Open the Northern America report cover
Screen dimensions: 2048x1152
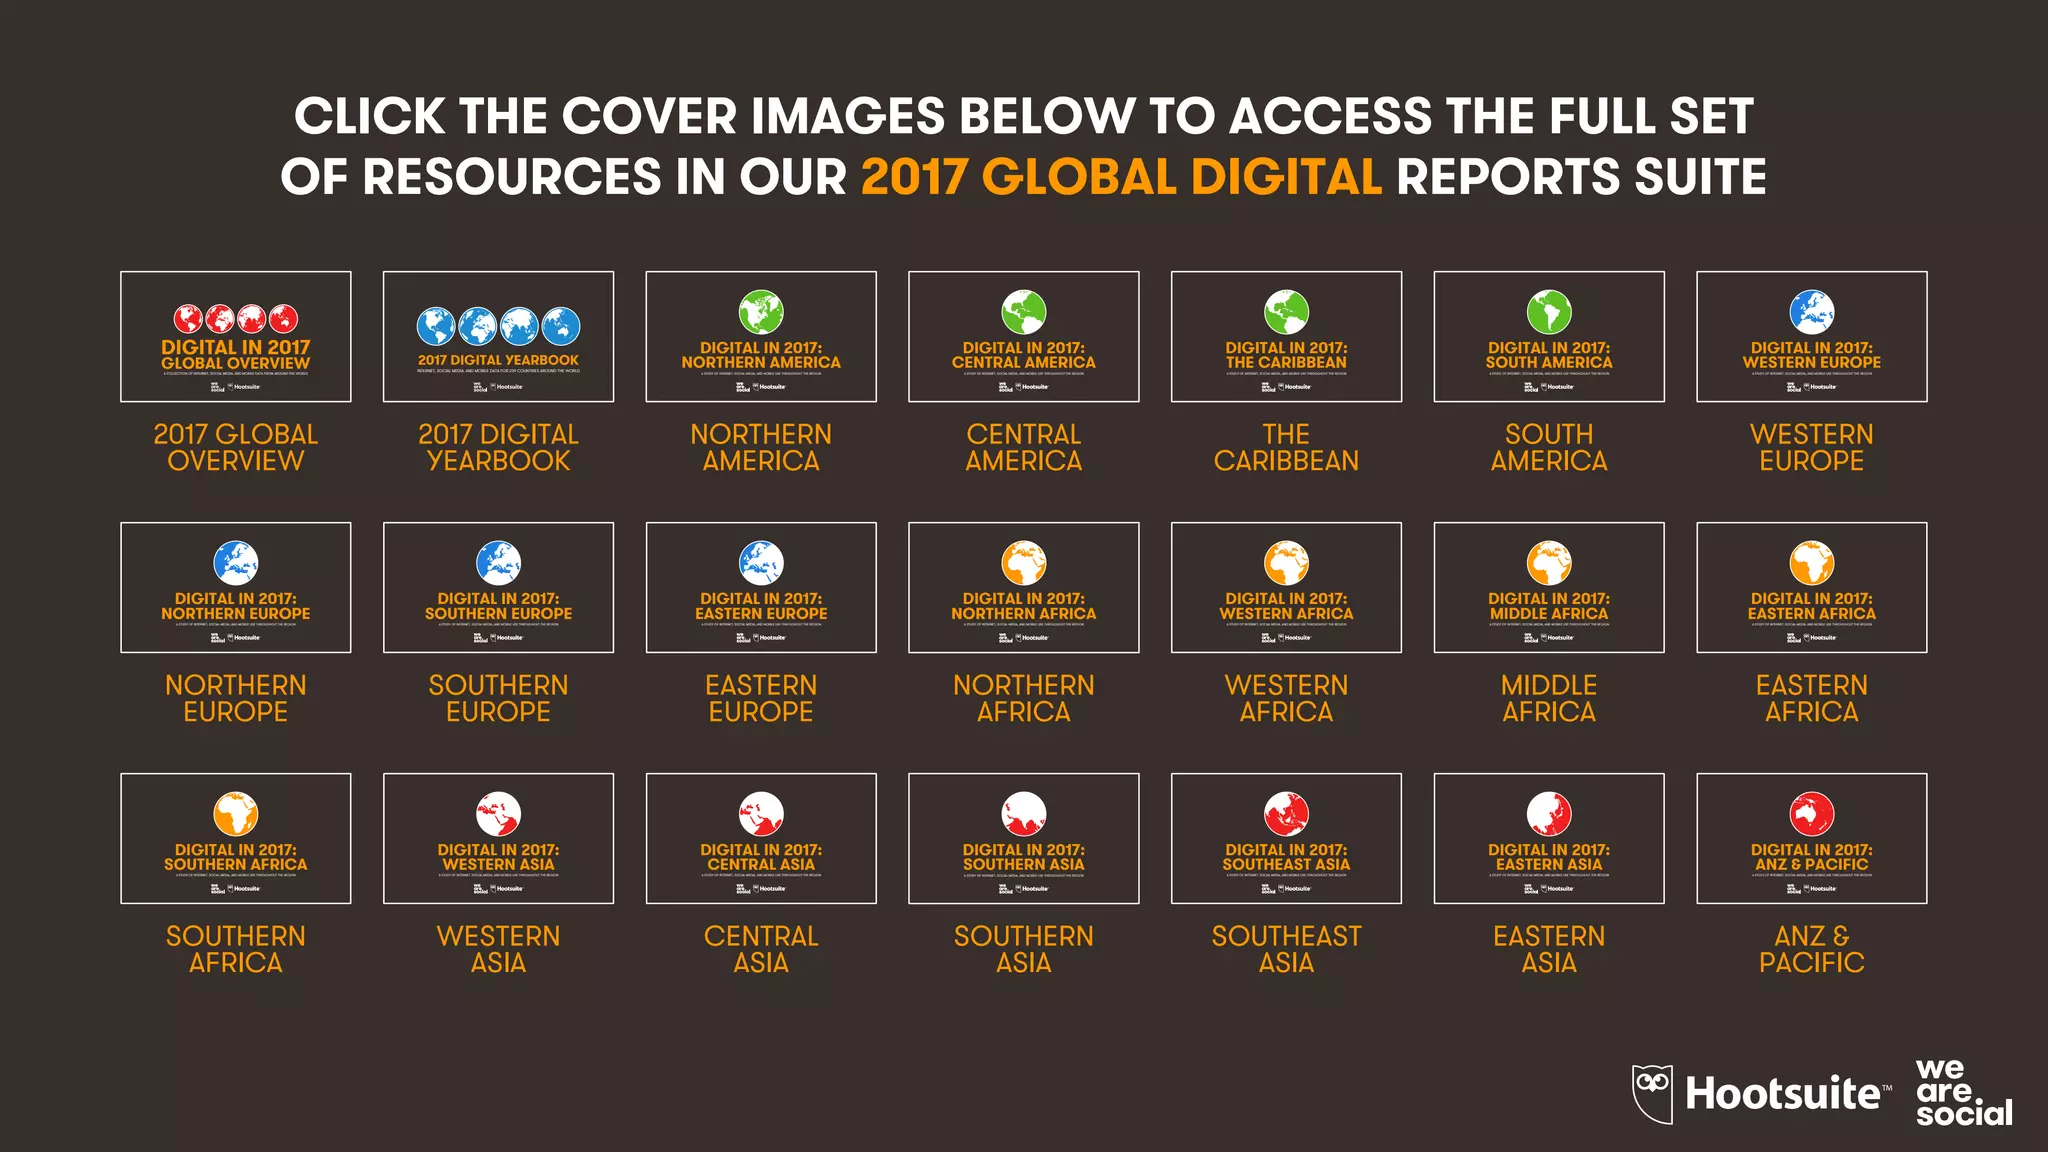click(761, 337)
